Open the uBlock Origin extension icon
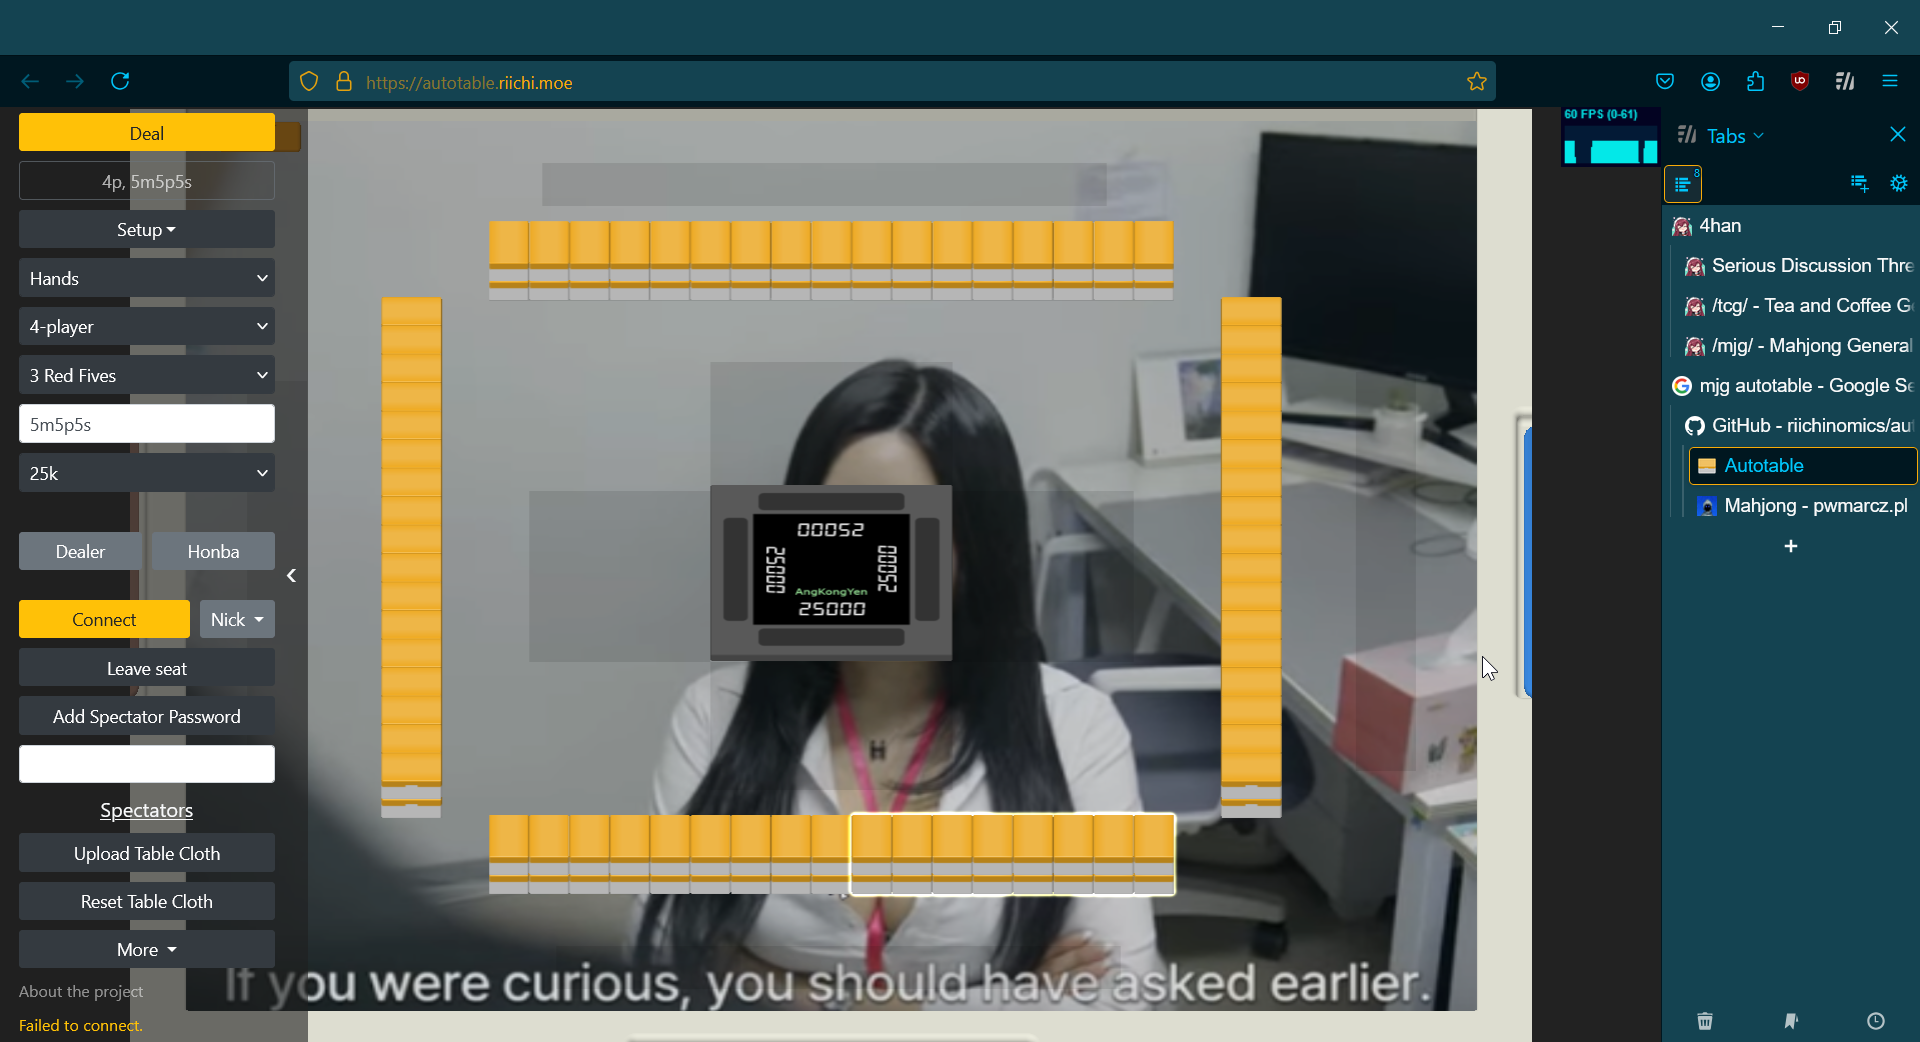The height and width of the screenshot is (1042, 1920). (x=1800, y=81)
